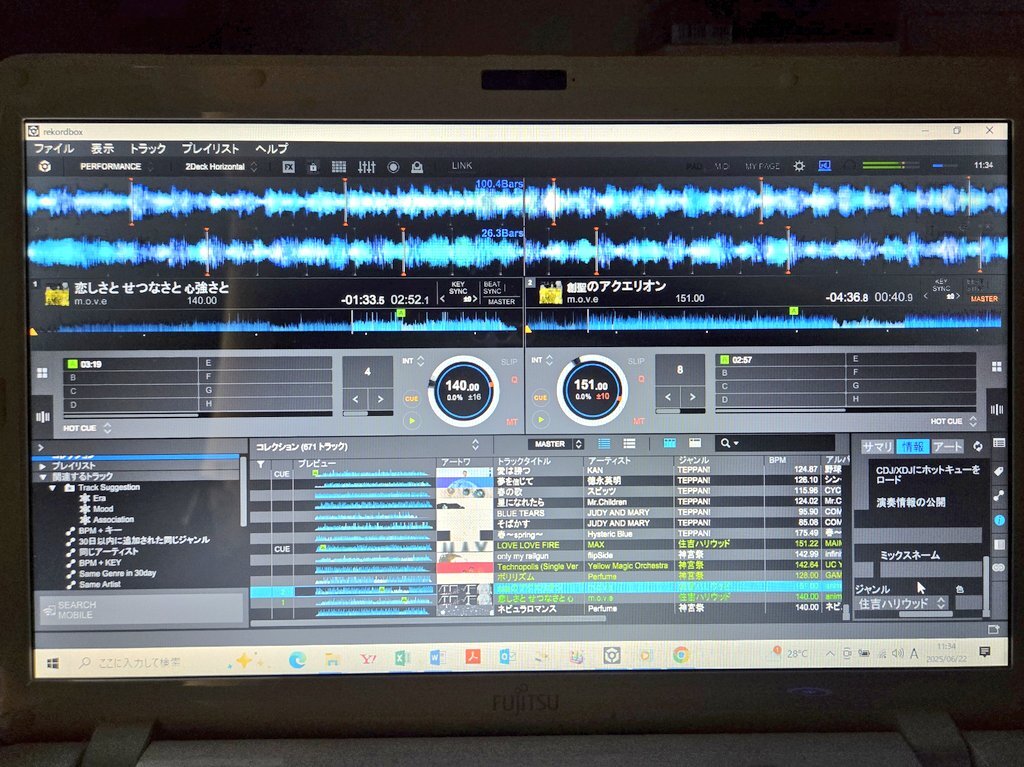This screenshot has width=1024, height=767.
Task: Hit the Deck 1 CUE button
Action: (411, 398)
